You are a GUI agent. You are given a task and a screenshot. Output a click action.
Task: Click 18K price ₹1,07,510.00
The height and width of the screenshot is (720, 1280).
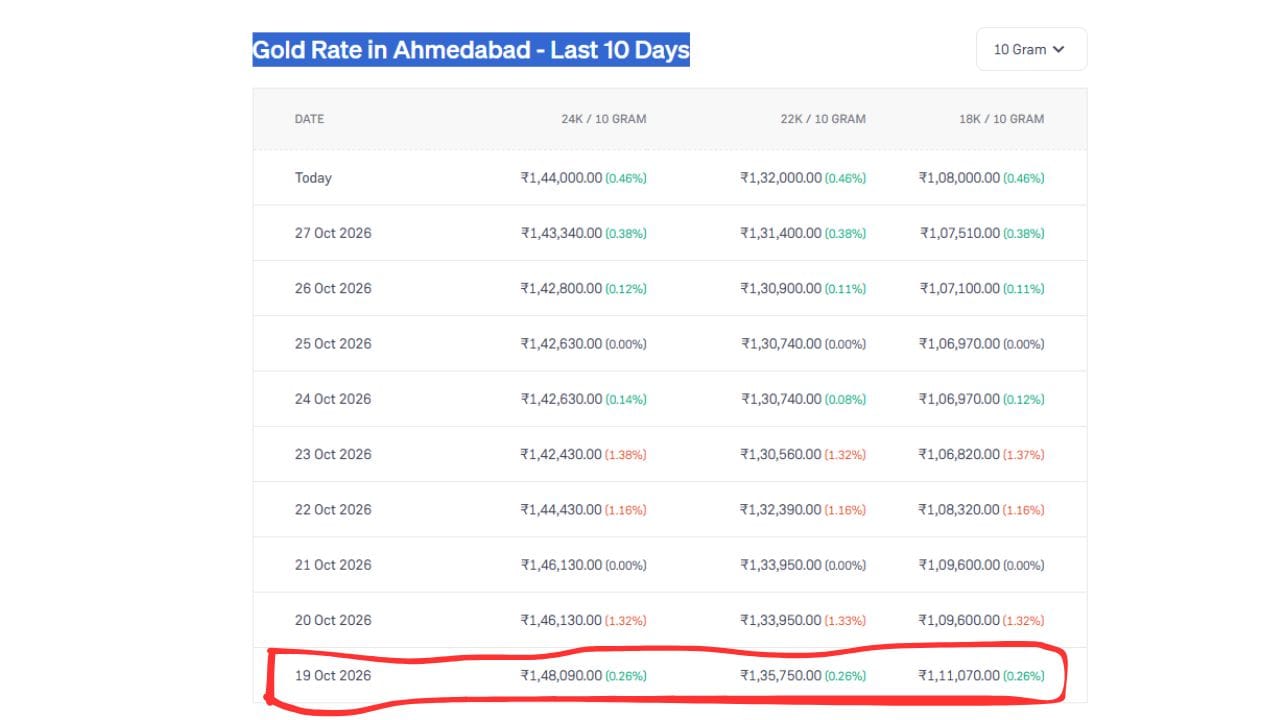pyautogui.click(x=960, y=233)
